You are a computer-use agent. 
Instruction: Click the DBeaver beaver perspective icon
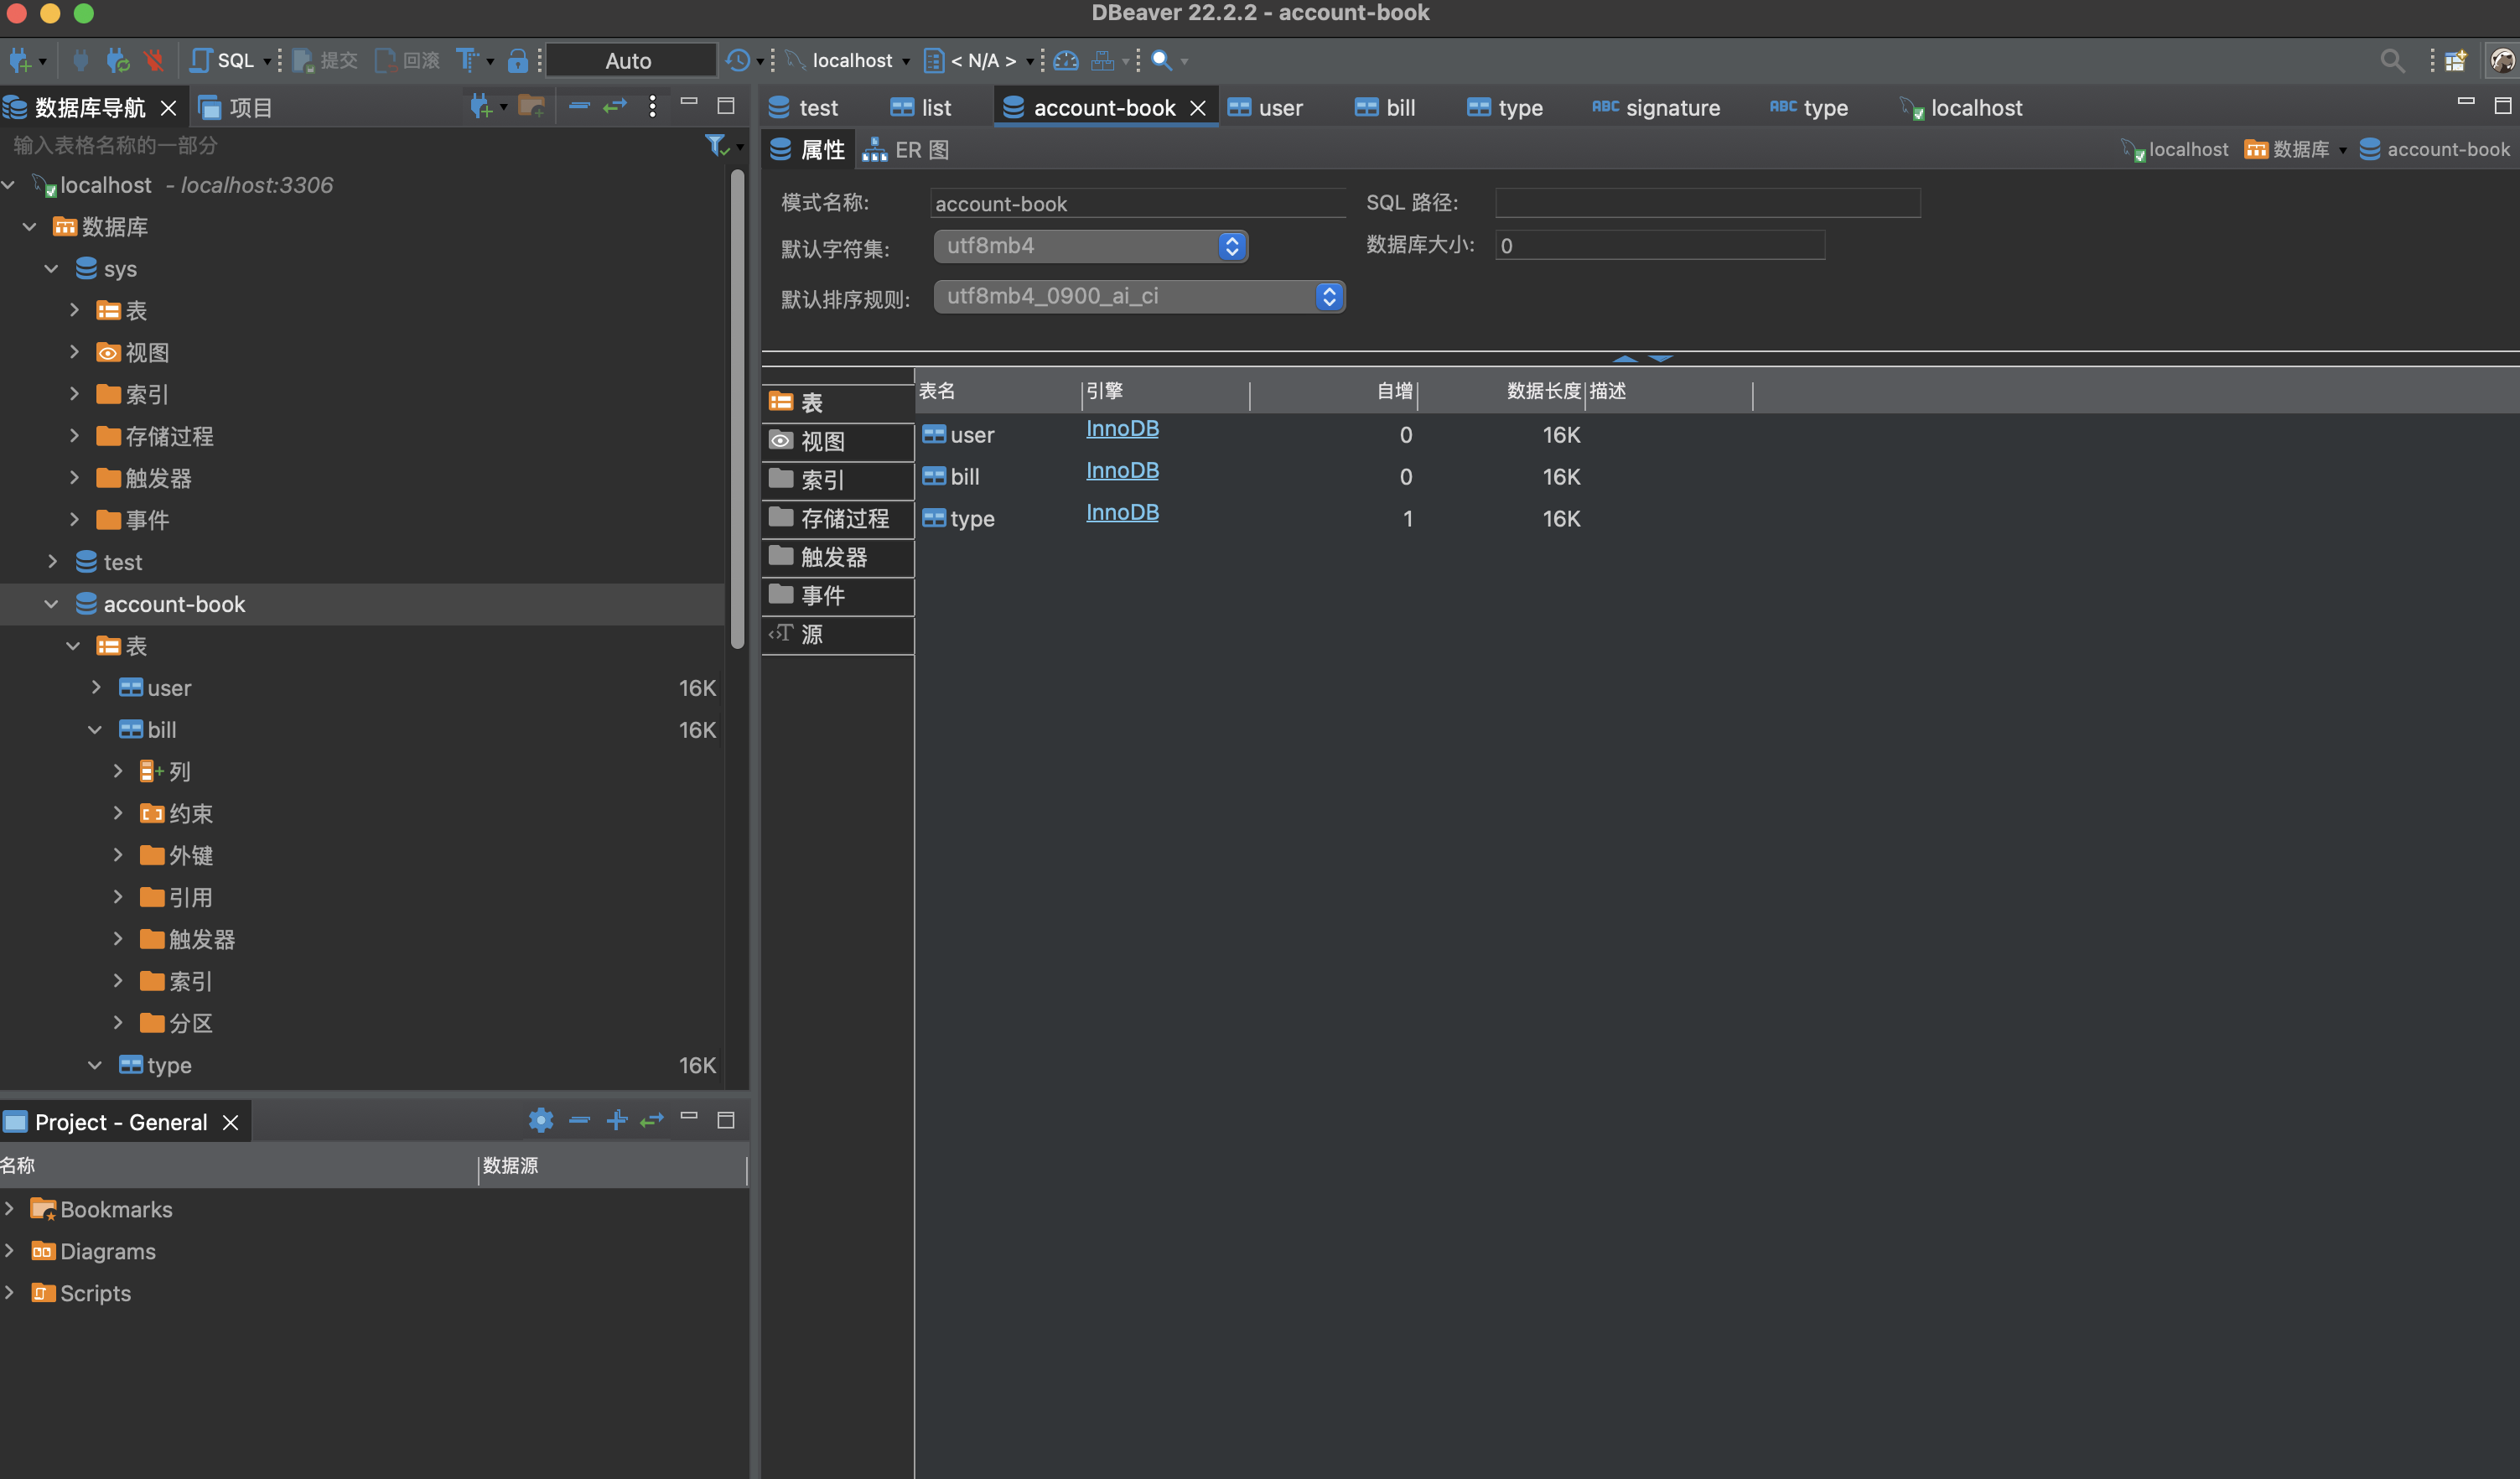point(2502,61)
